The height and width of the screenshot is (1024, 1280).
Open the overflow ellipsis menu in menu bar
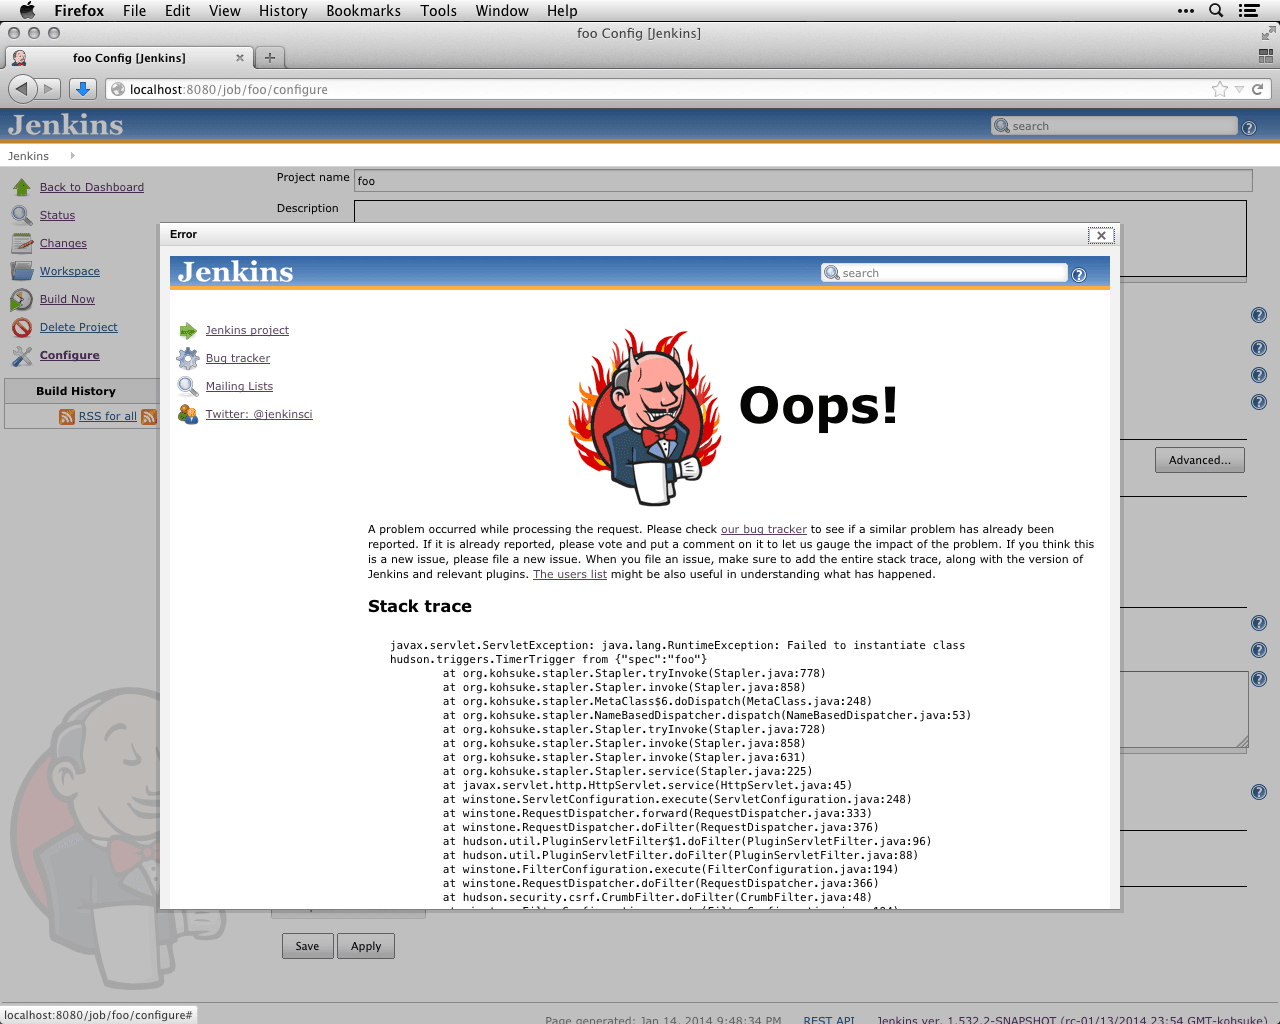coord(1186,11)
